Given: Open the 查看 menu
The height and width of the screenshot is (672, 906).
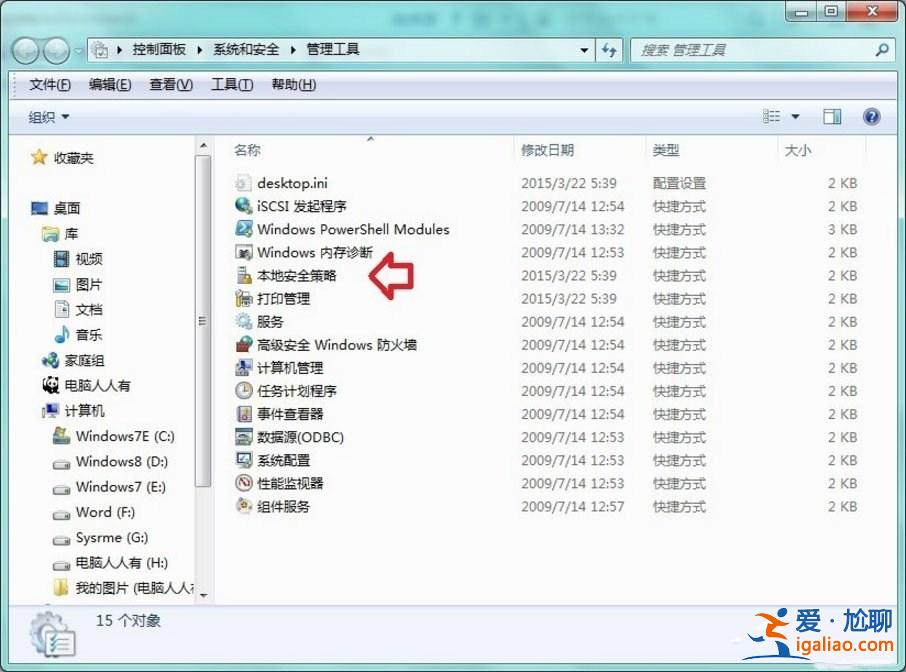Looking at the screenshot, I should coord(168,85).
